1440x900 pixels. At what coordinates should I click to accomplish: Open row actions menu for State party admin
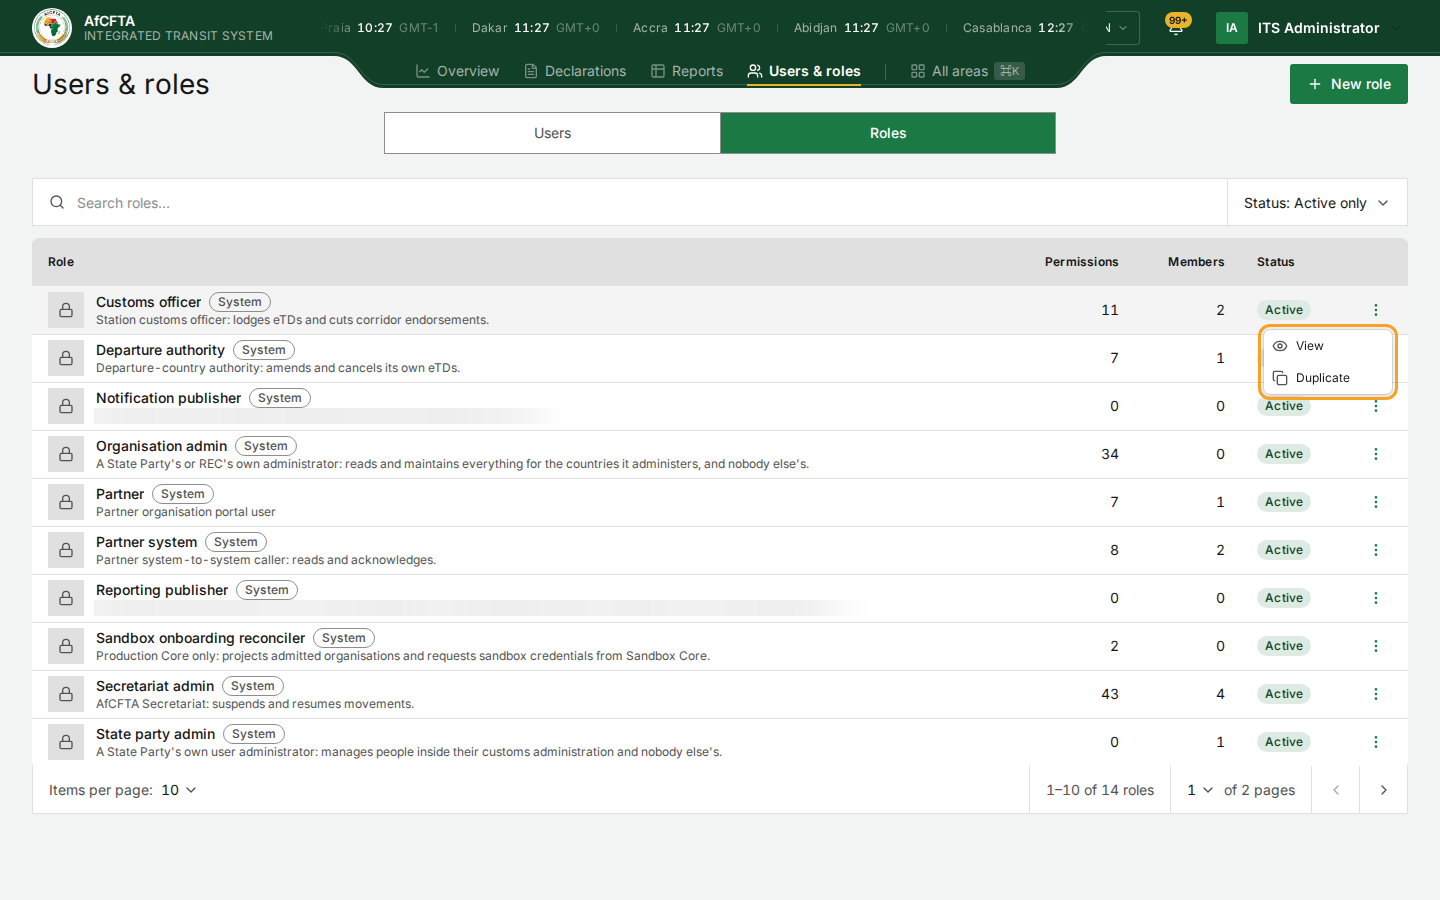click(1376, 742)
